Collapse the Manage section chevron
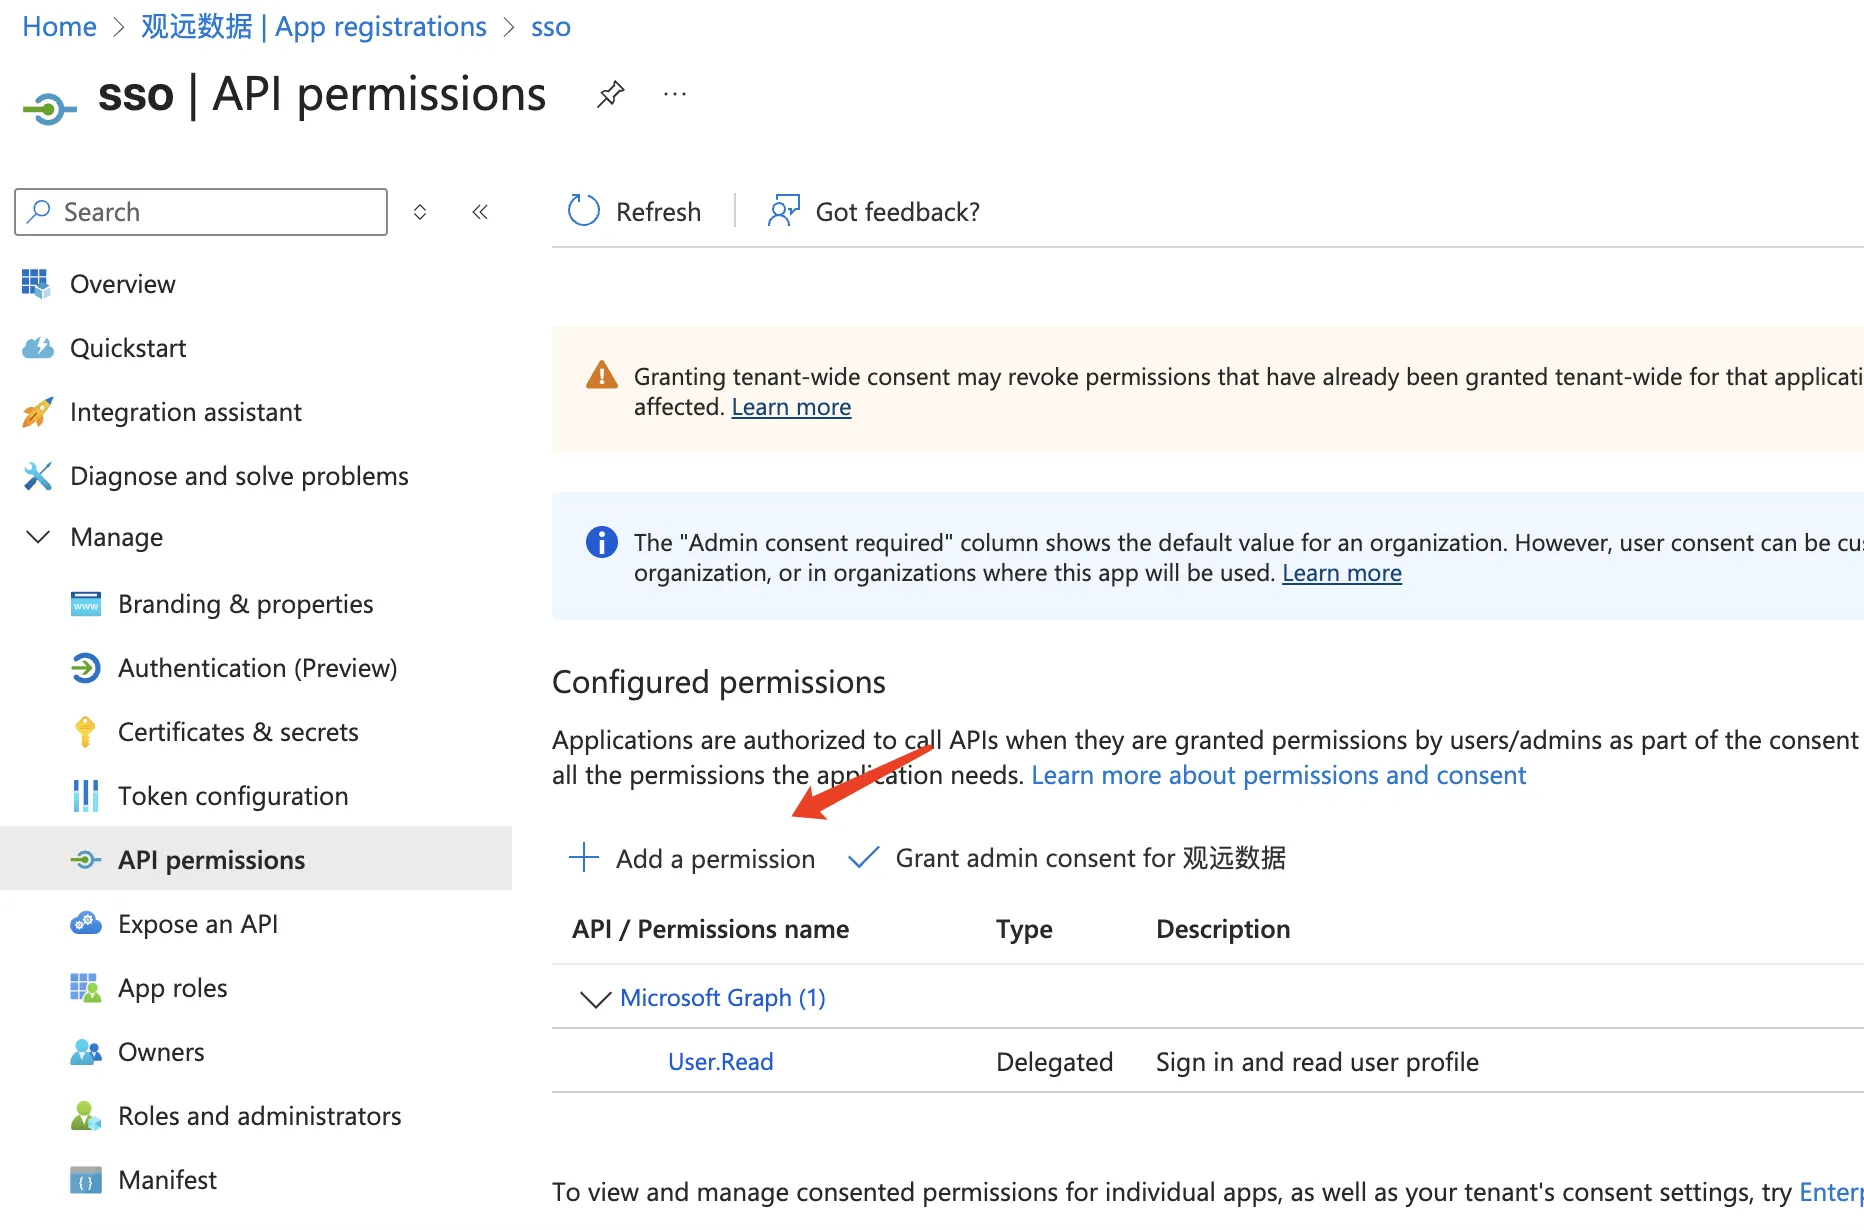Image resolution: width=1864 pixels, height=1230 pixels. pyautogui.click(x=38, y=537)
